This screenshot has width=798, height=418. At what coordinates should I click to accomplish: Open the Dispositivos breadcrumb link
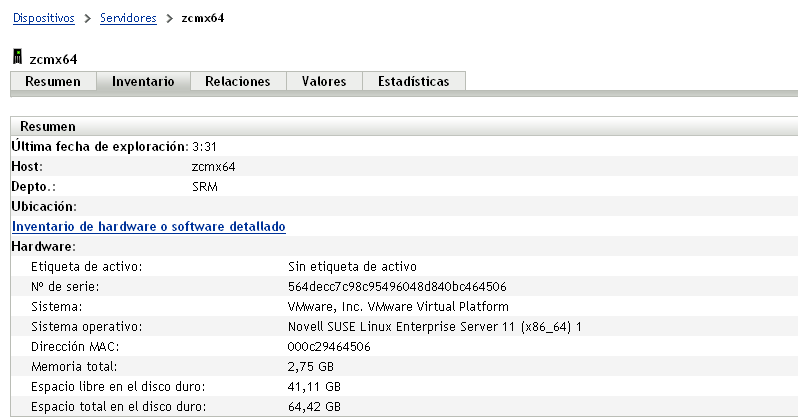click(46, 18)
